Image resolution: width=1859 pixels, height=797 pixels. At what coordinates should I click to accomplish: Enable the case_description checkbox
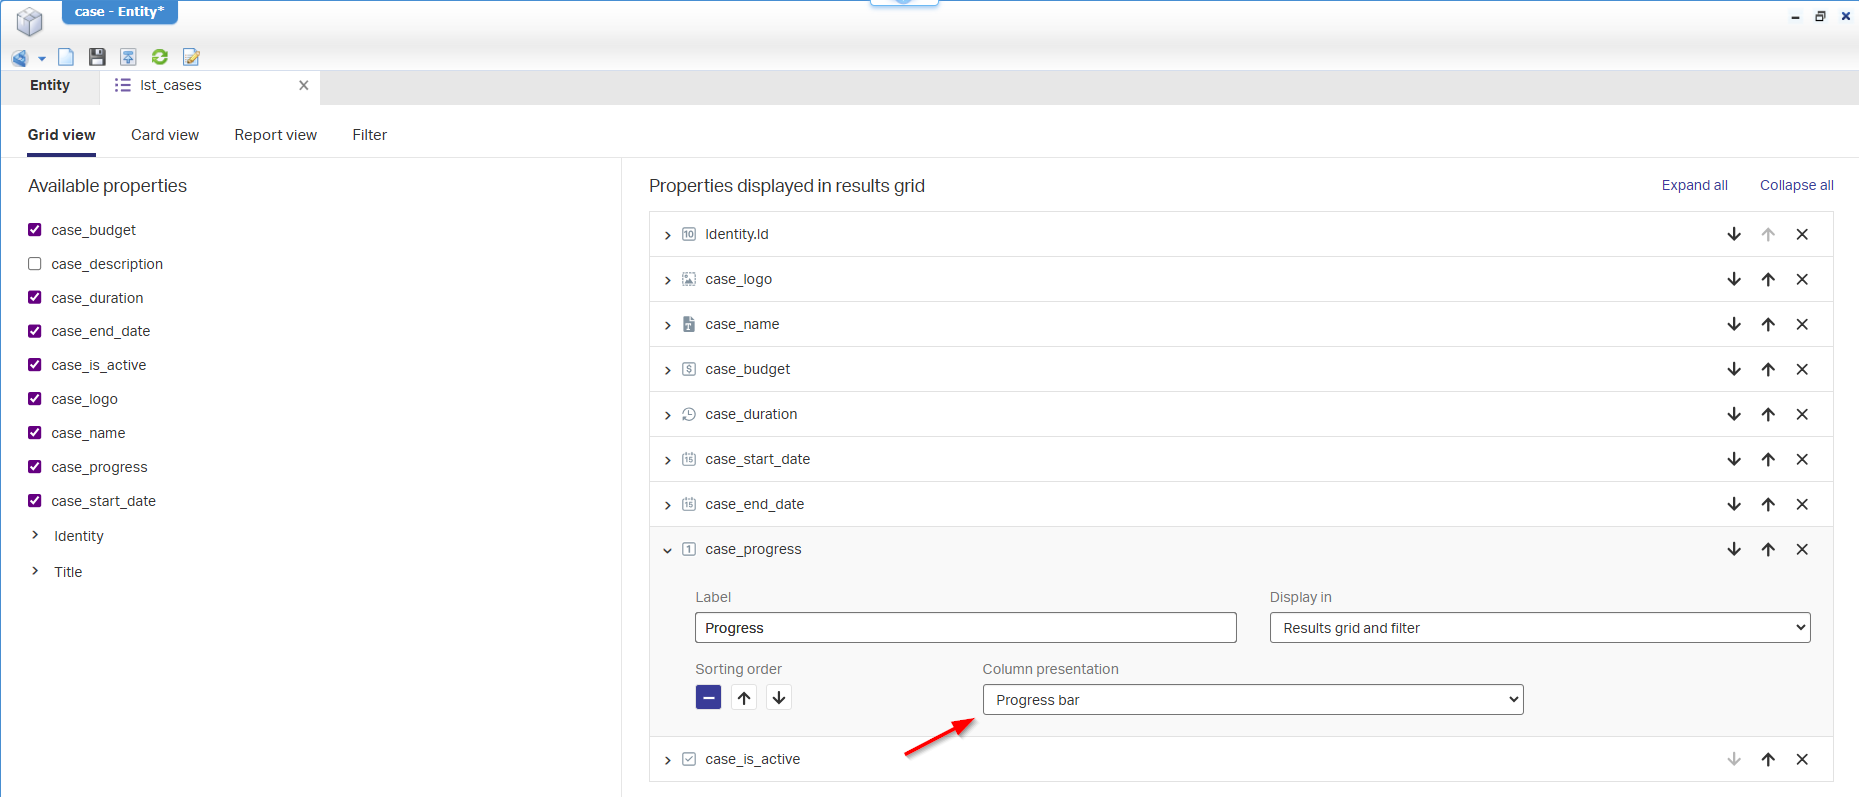pyautogui.click(x=35, y=264)
